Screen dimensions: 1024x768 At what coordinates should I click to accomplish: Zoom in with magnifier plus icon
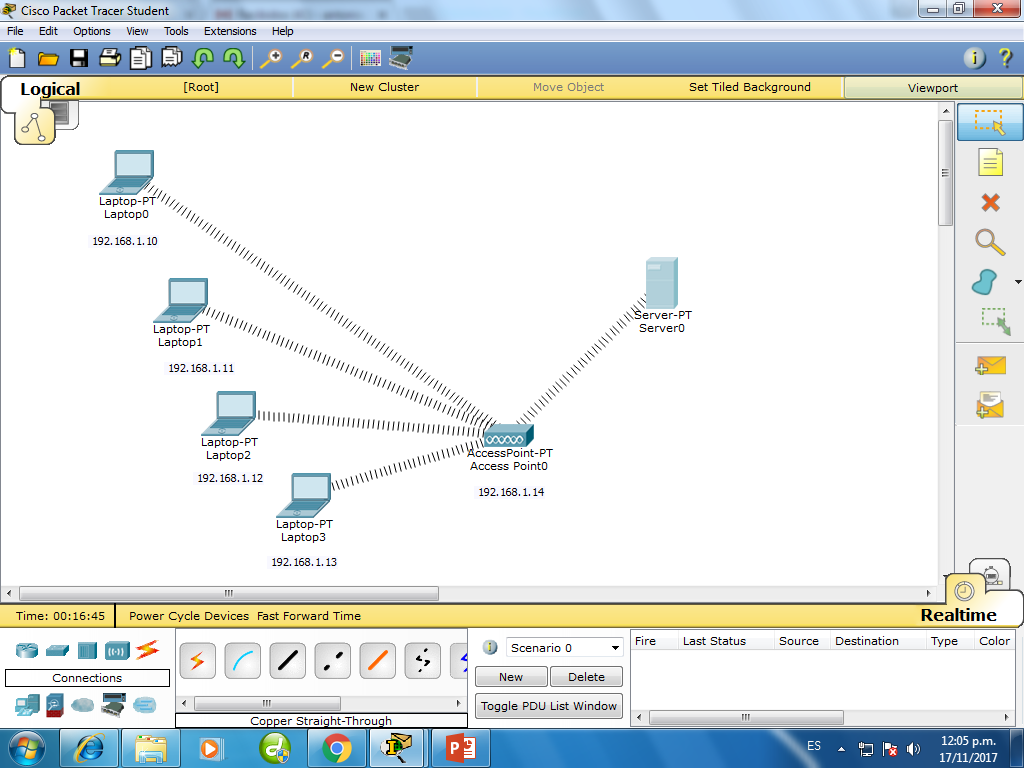pyautogui.click(x=271, y=58)
